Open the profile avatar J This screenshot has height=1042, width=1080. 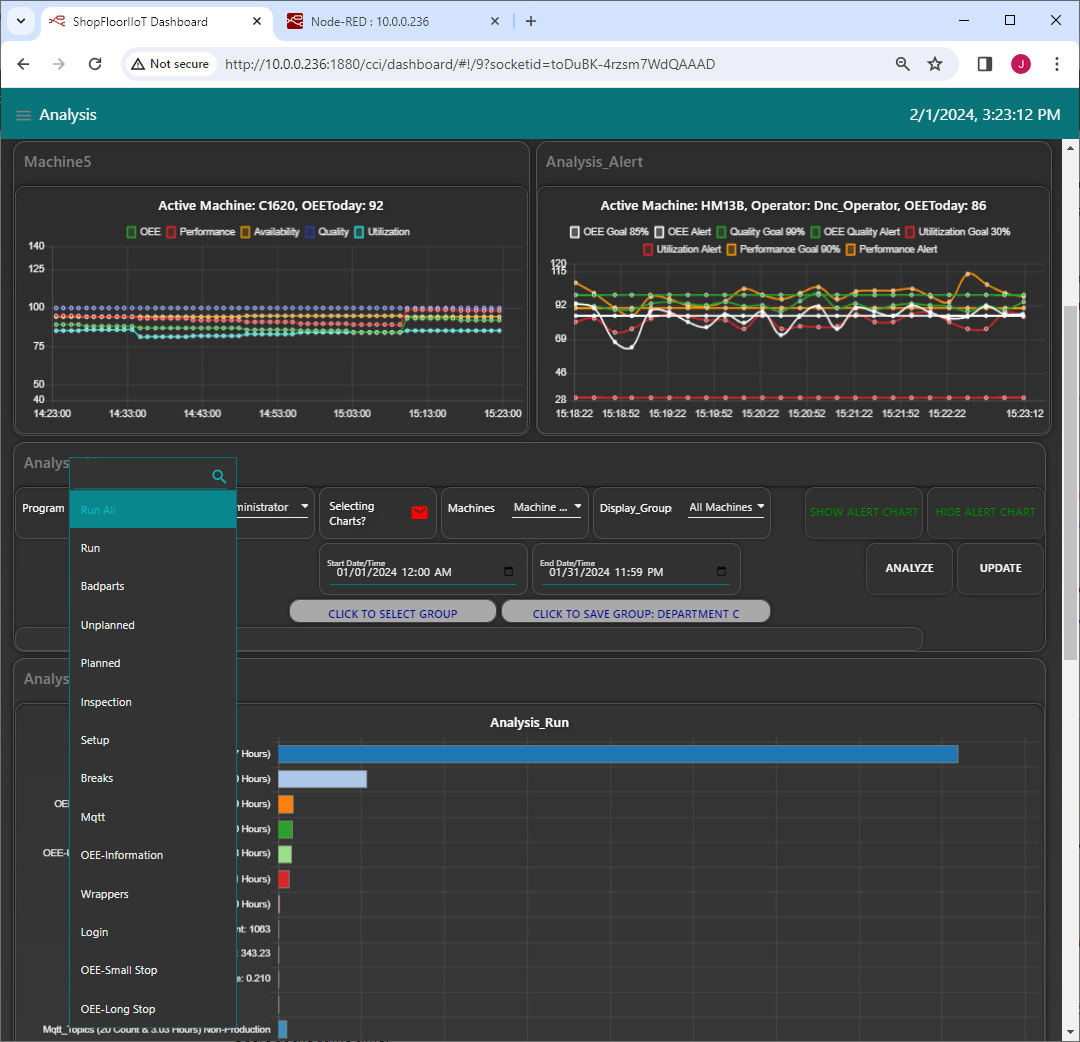click(1021, 64)
